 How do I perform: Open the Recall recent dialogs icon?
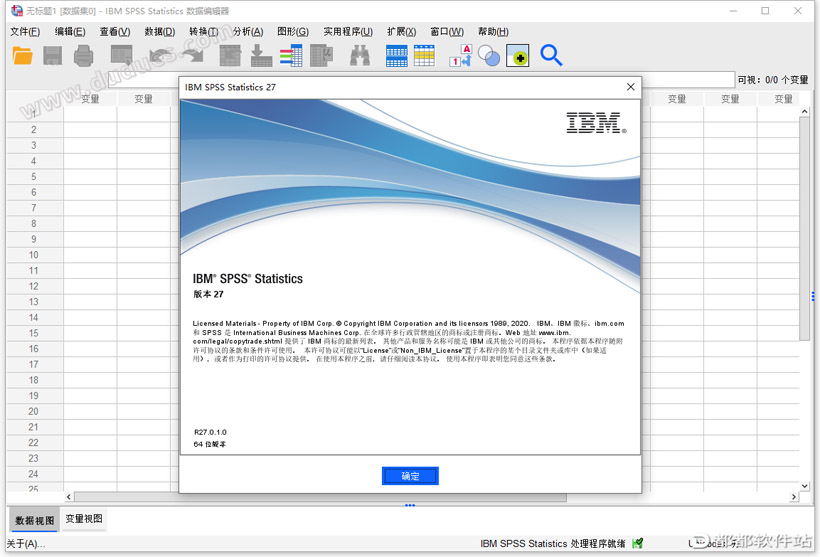pos(121,55)
